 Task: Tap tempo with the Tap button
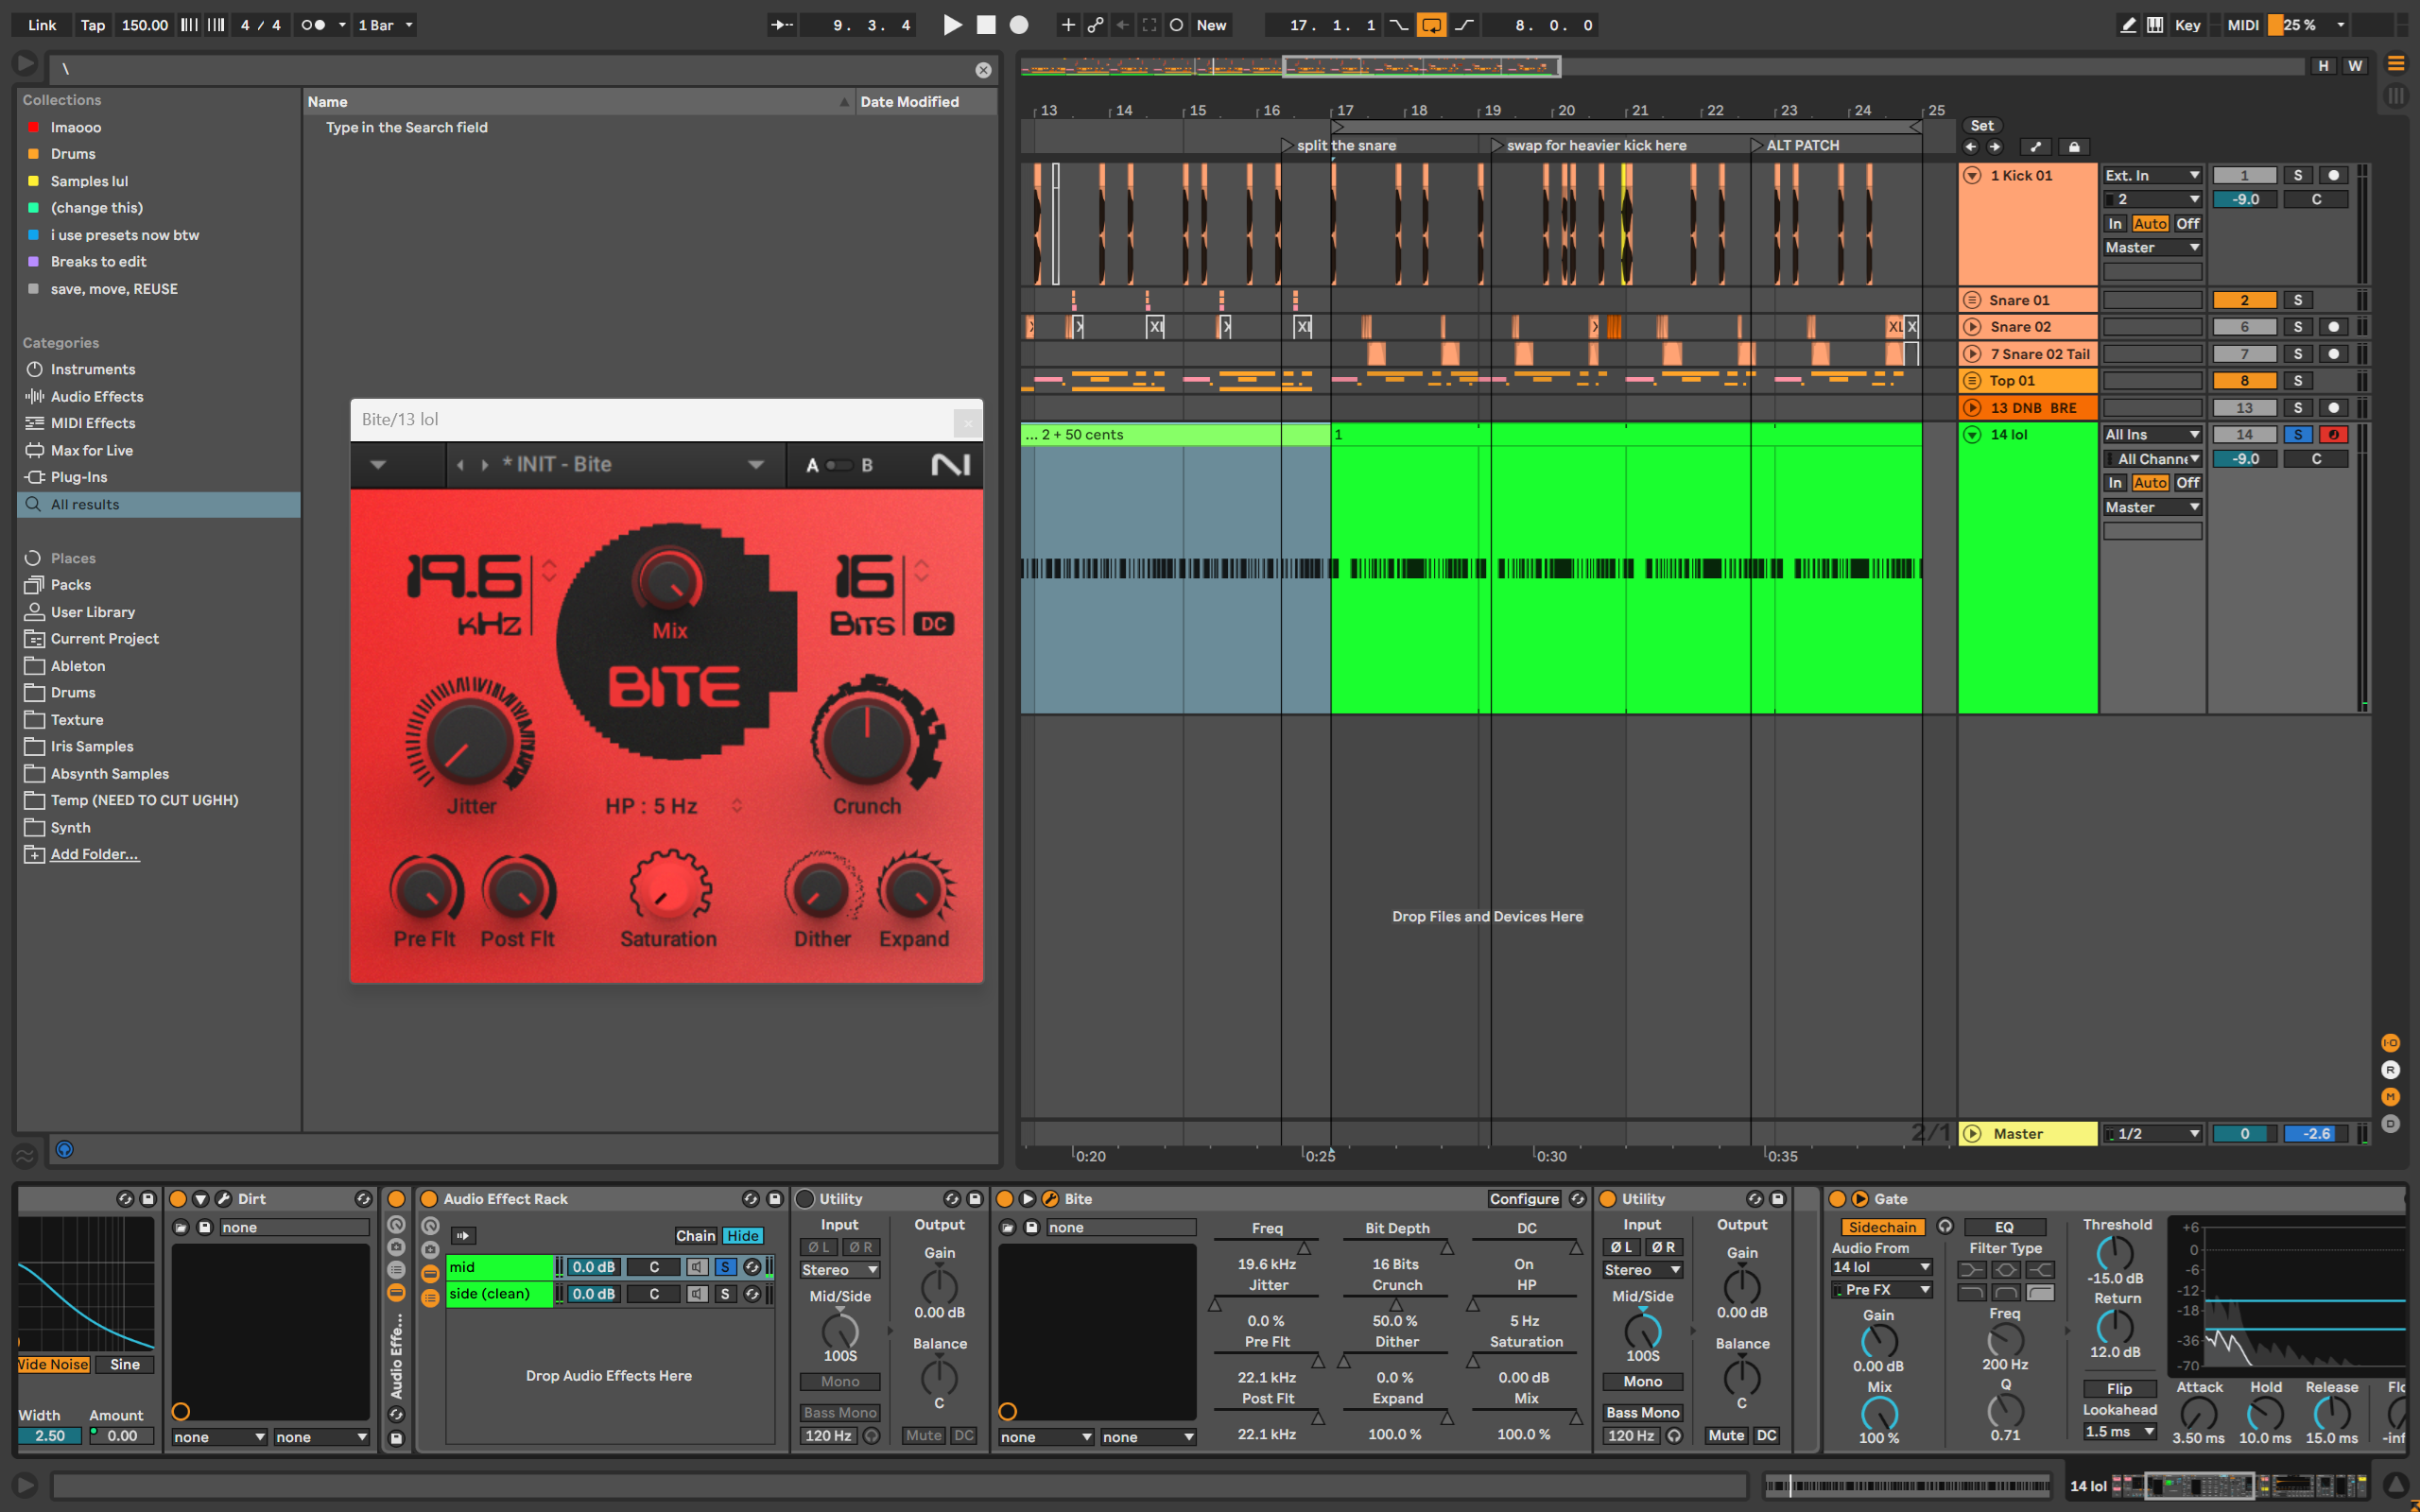(93, 25)
